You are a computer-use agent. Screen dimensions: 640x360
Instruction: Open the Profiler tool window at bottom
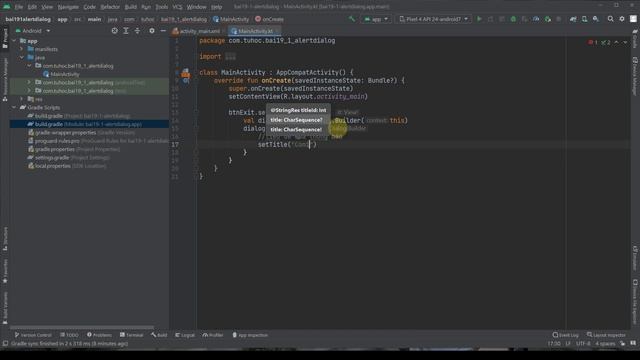click(213, 335)
